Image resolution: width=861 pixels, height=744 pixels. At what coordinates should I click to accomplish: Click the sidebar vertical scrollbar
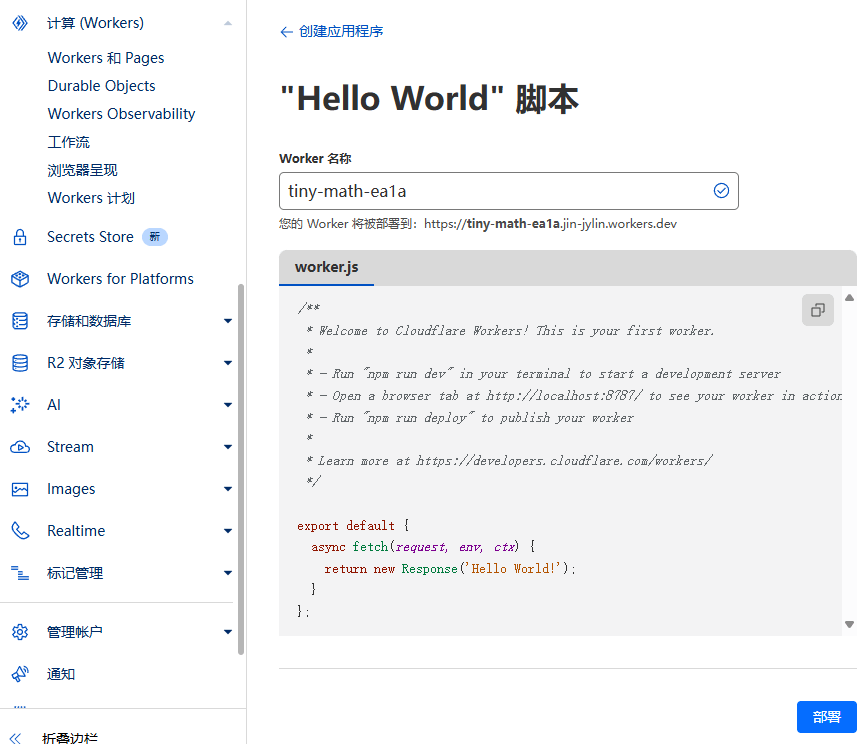[241, 469]
